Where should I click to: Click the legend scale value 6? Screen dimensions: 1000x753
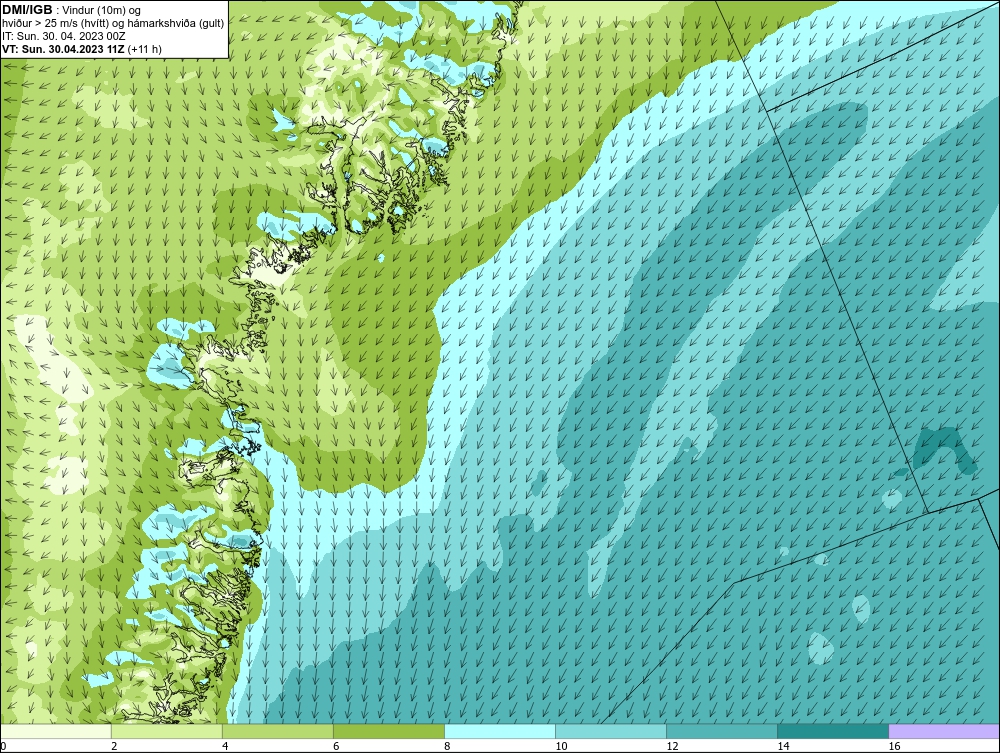(x=336, y=746)
